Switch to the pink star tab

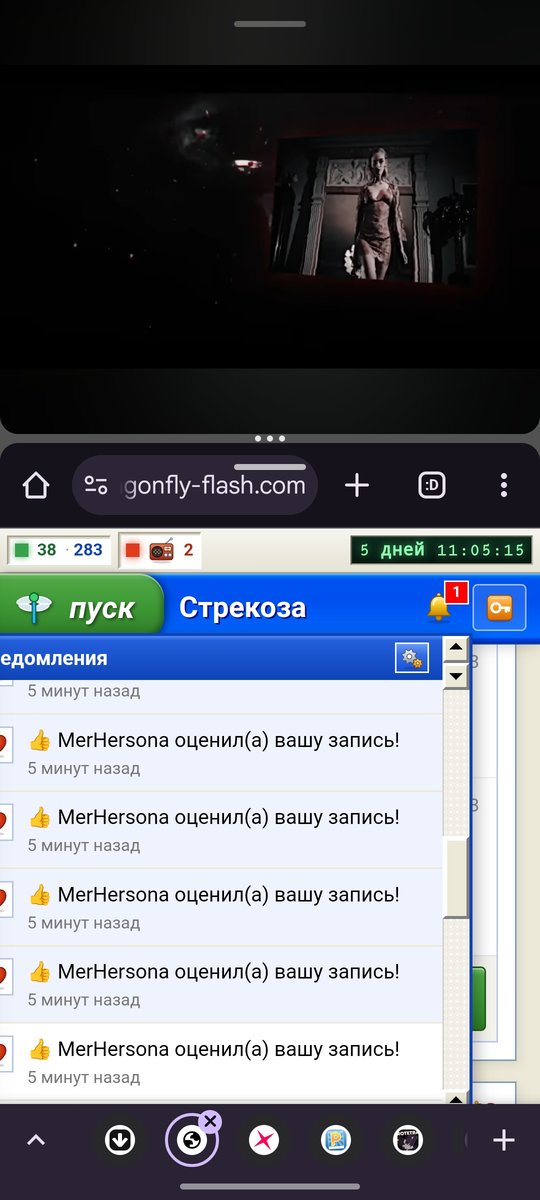[x=264, y=1140]
